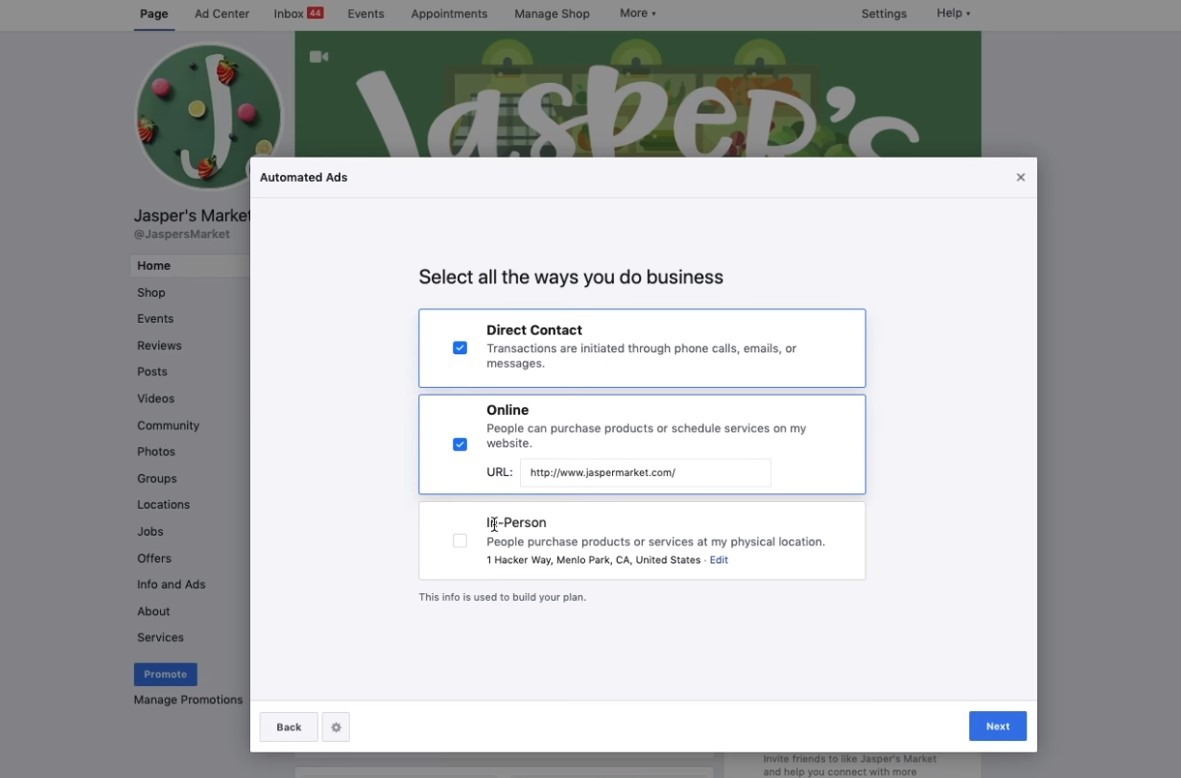Open Videos in the sidebar
The height and width of the screenshot is (778, 1181).
click(155, 398)
